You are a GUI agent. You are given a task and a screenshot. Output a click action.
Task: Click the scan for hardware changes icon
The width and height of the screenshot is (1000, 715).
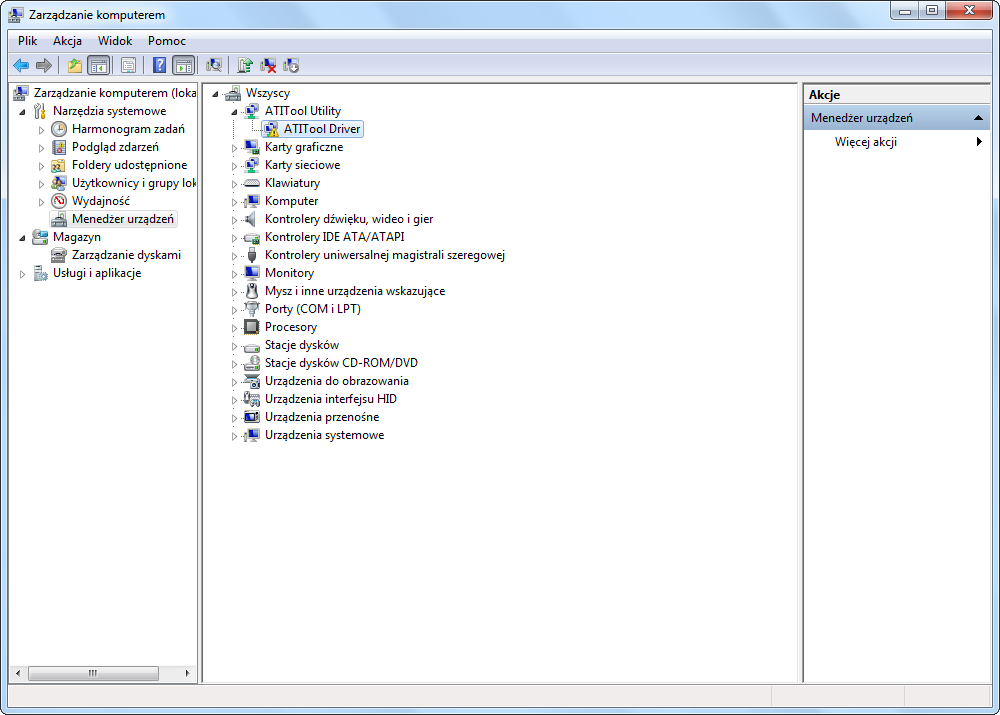[x=214, y=65]
